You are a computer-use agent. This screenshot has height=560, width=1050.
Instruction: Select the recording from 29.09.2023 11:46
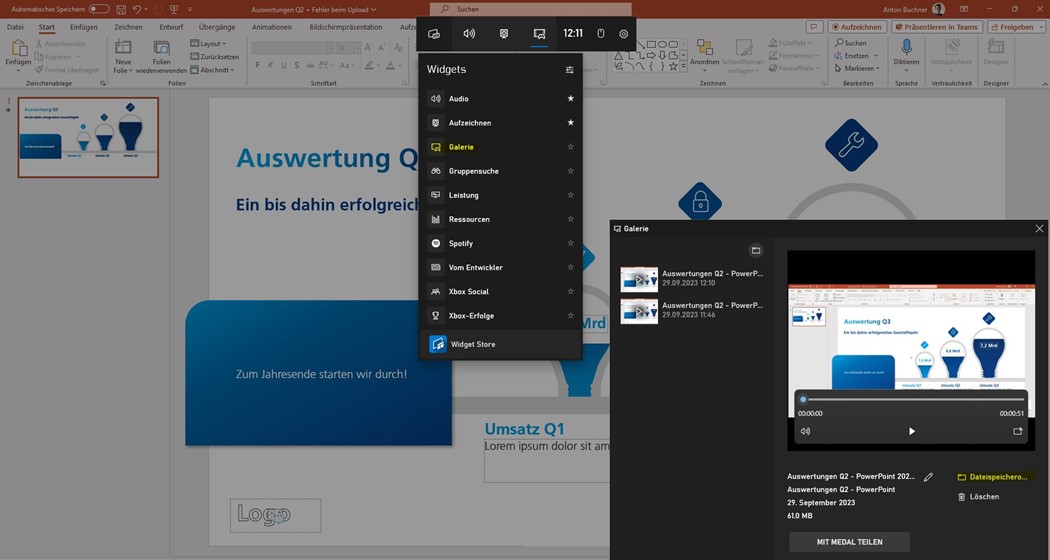[692, 310]
